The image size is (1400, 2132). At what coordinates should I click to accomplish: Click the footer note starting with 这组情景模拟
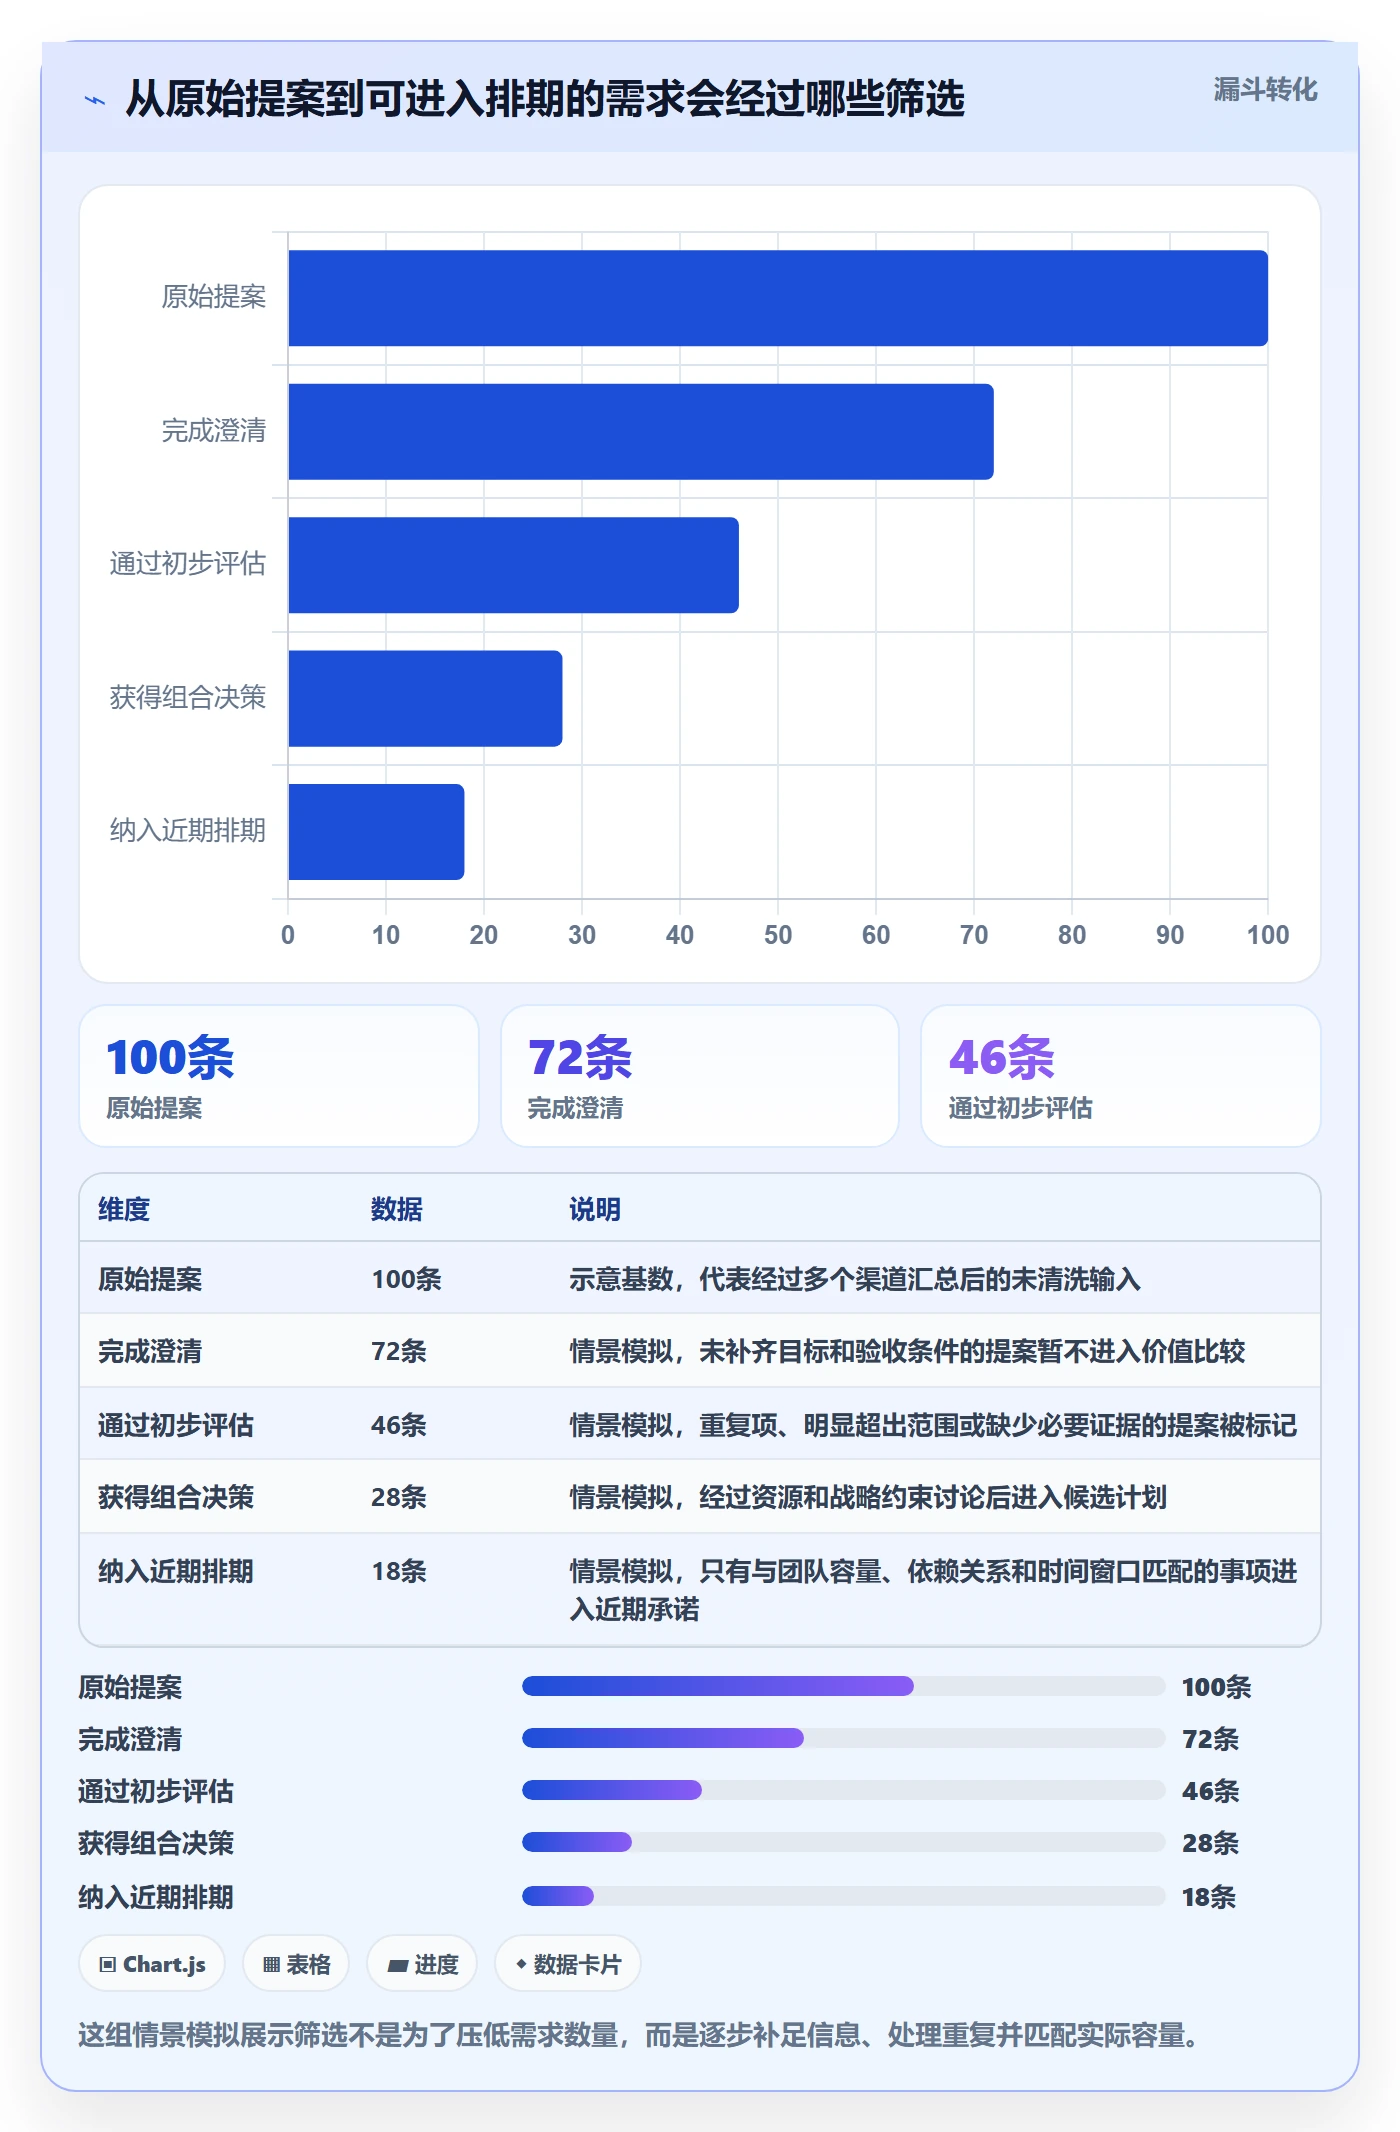point(639,2035)
